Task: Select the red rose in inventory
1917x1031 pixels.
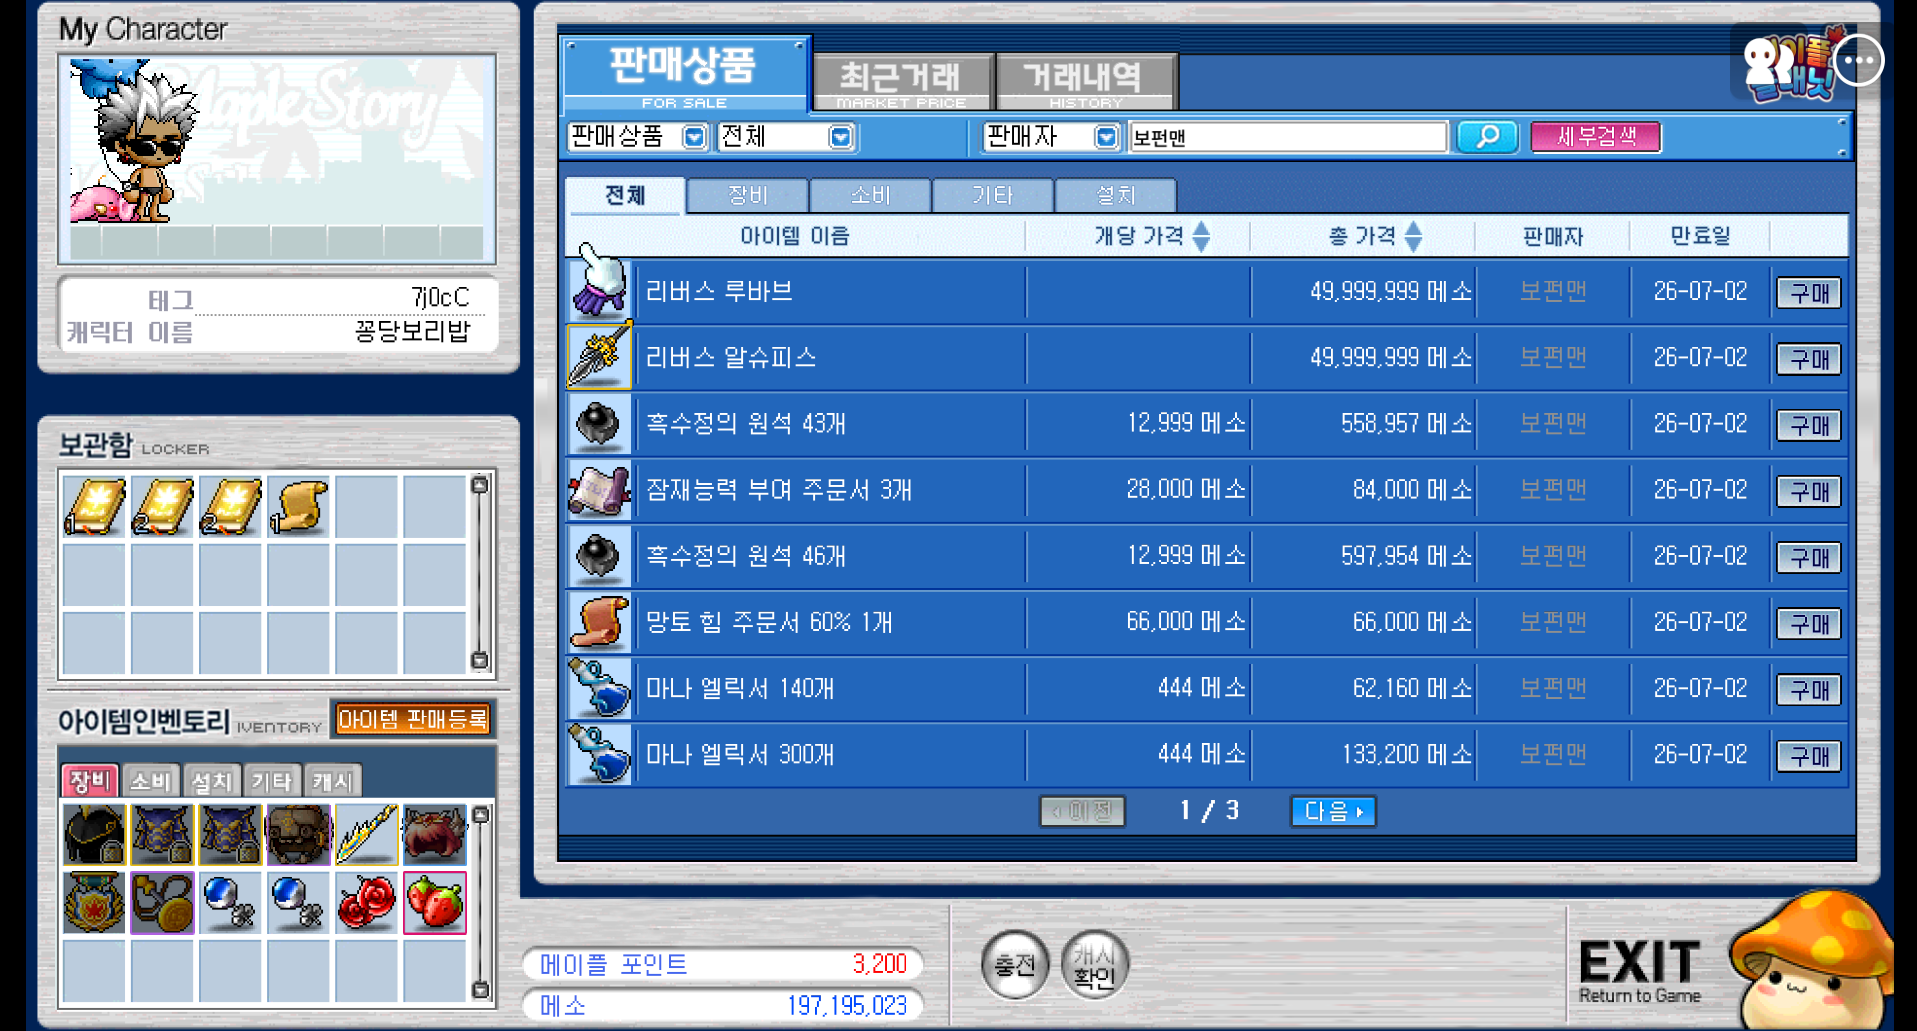Action: (366, 902)
